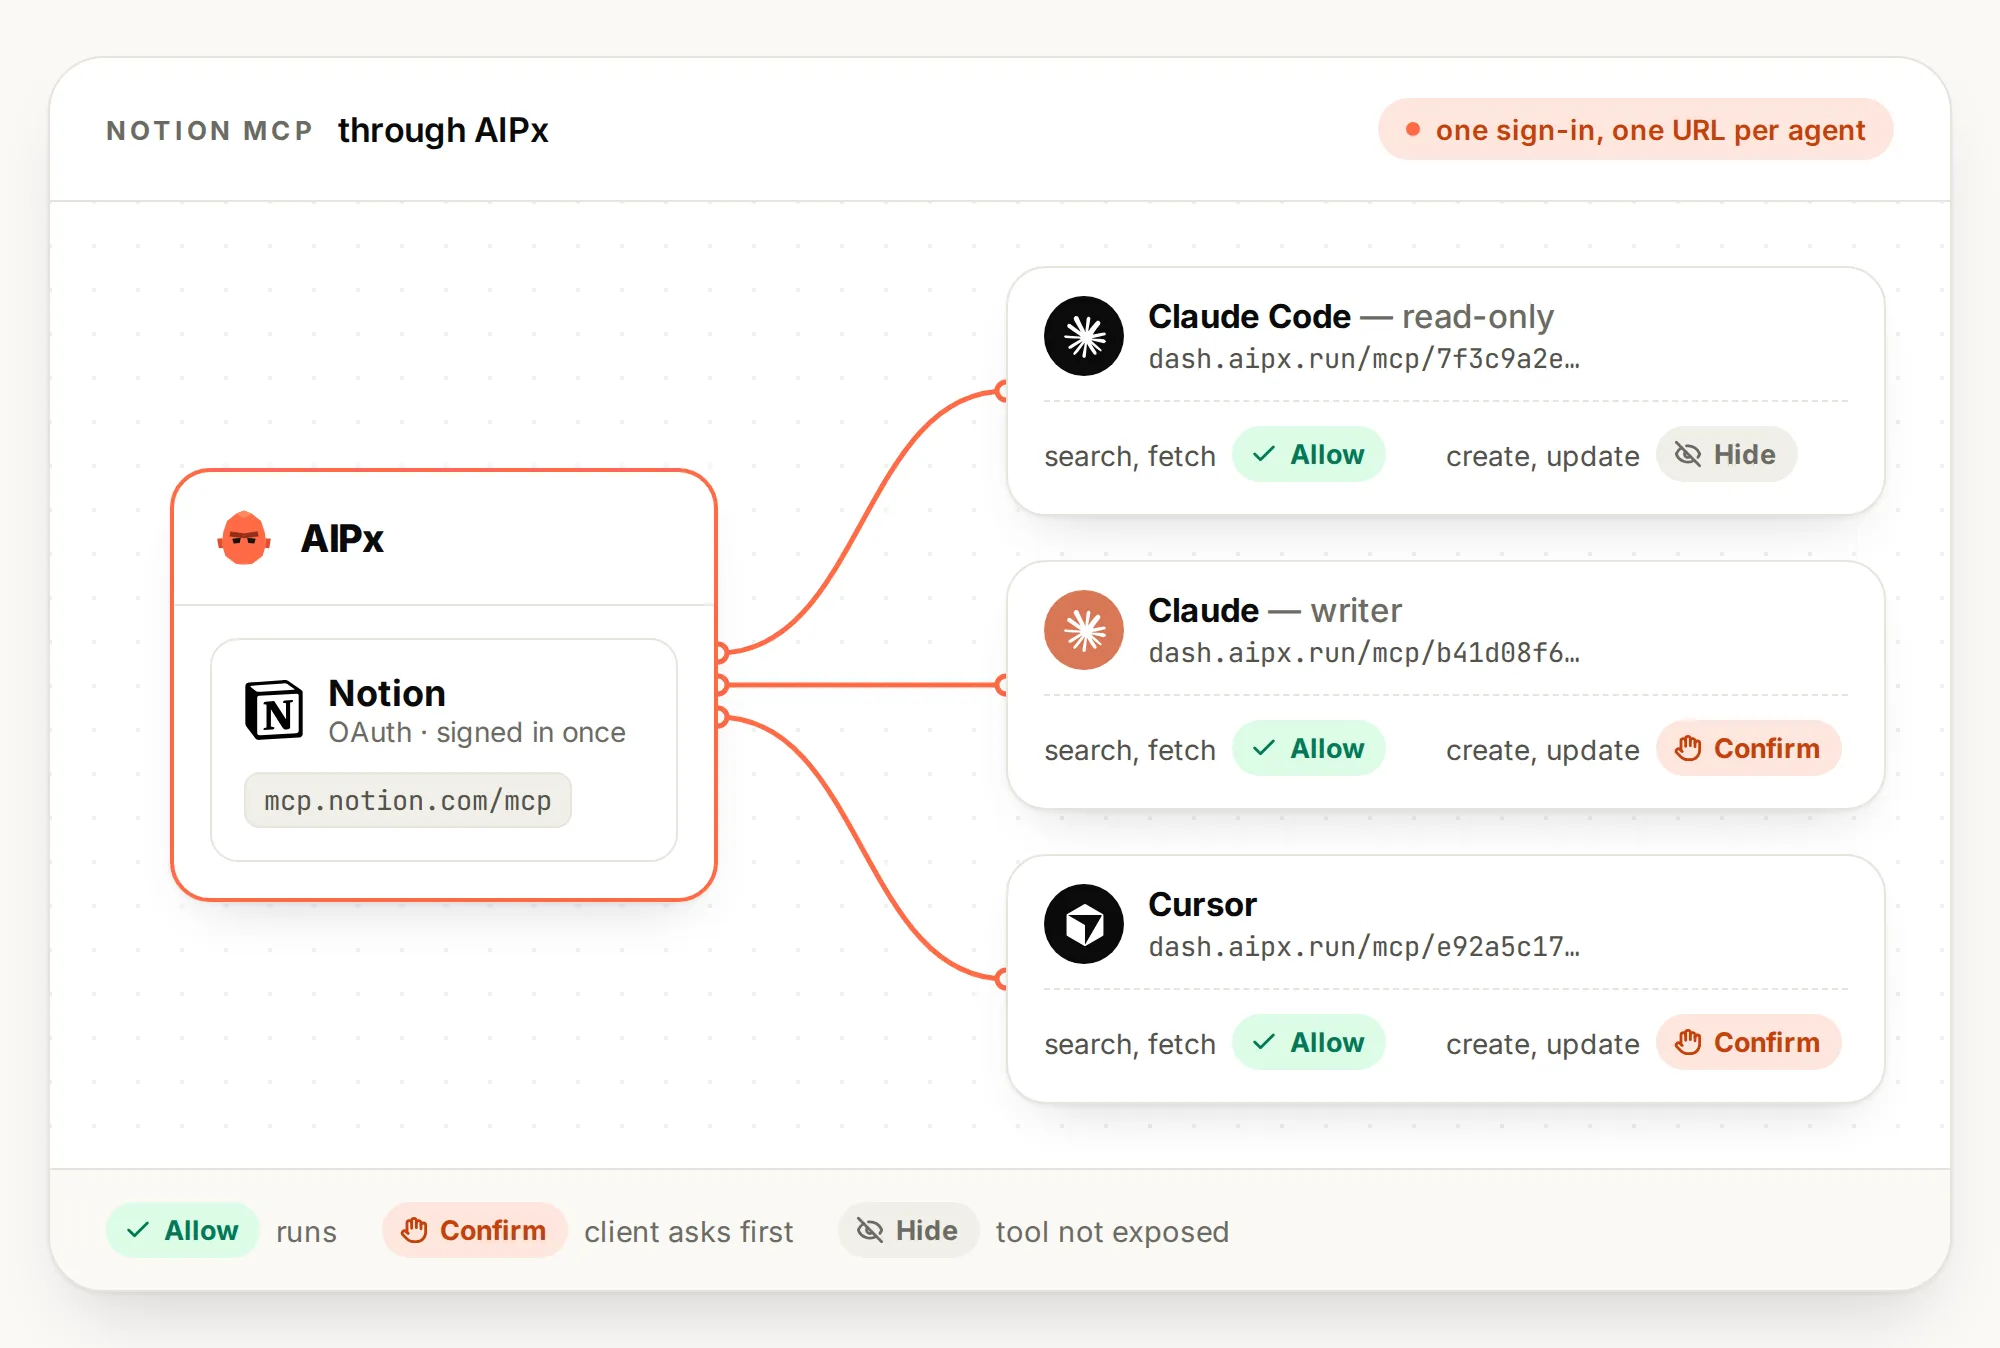The height and width of the screenshot is (1348, 2000).
Task: Click the client asks first legend text
Action: click(689, 1232)
